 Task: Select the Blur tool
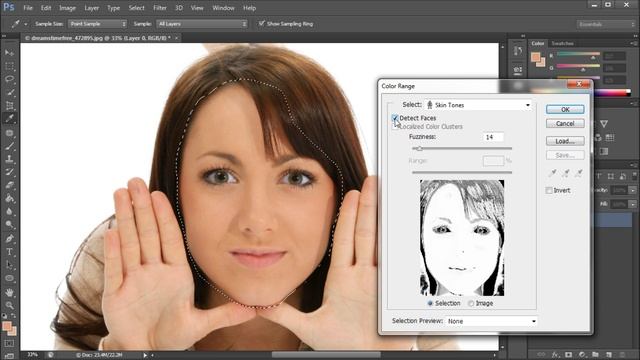[x=9, y=212]
